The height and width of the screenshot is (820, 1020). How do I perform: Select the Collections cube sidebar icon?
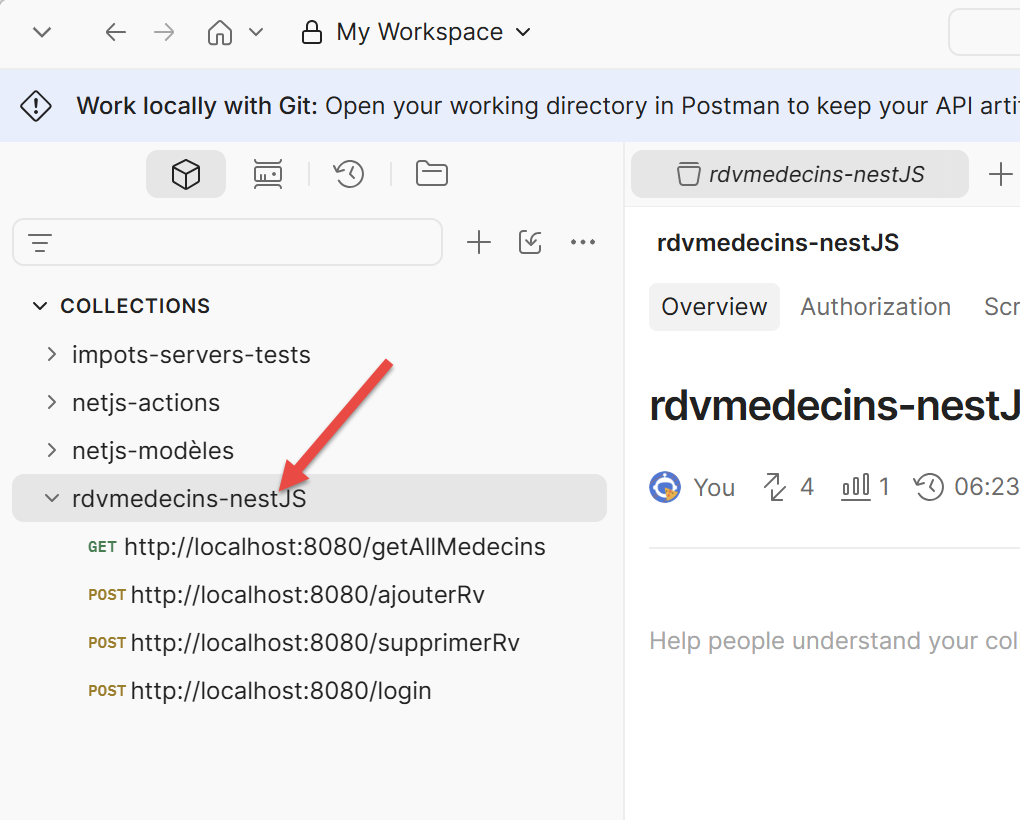coord(186,174)
